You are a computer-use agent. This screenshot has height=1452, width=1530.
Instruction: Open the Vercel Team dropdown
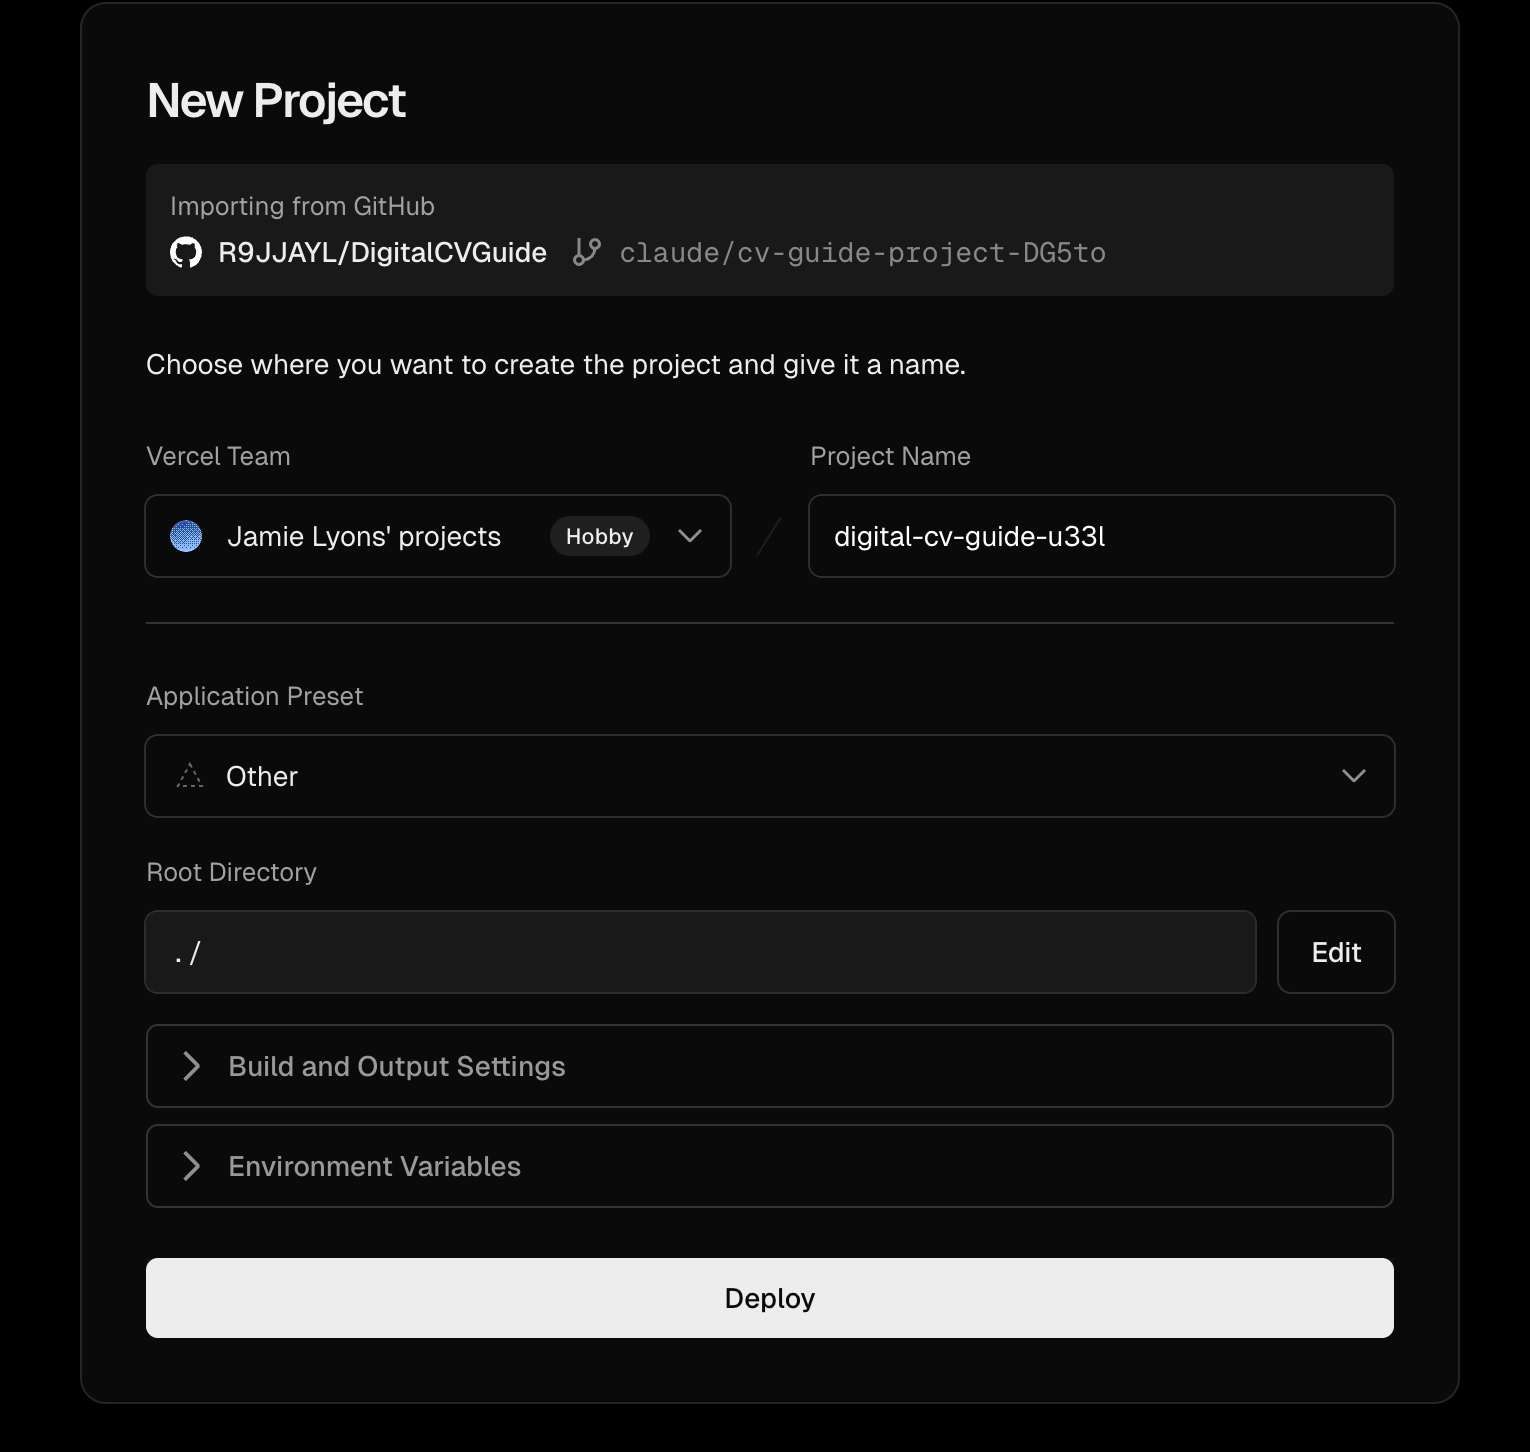[x=438, y=536]
